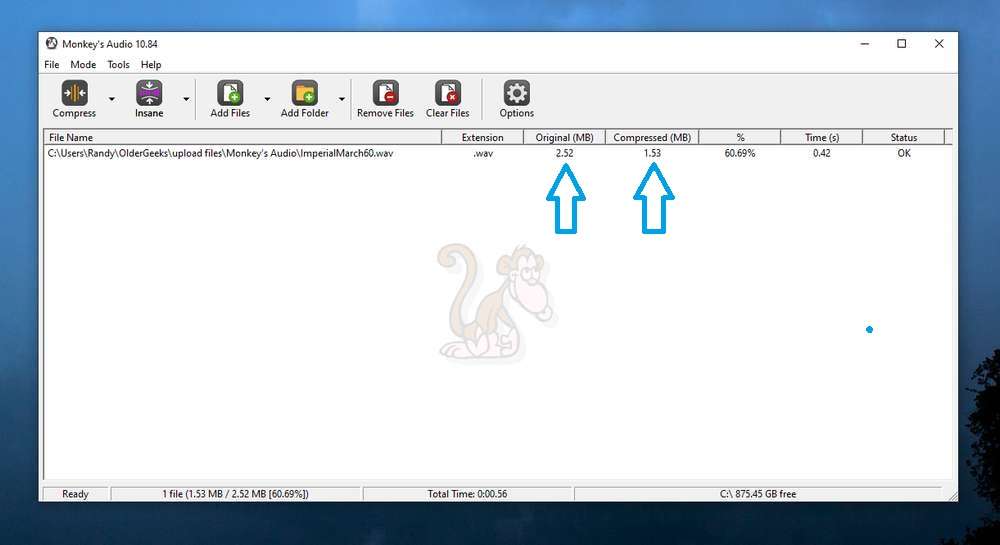Click the 0.42 time cell
The width and height of the screenshot is (1000, 545).
click(821, 153)
